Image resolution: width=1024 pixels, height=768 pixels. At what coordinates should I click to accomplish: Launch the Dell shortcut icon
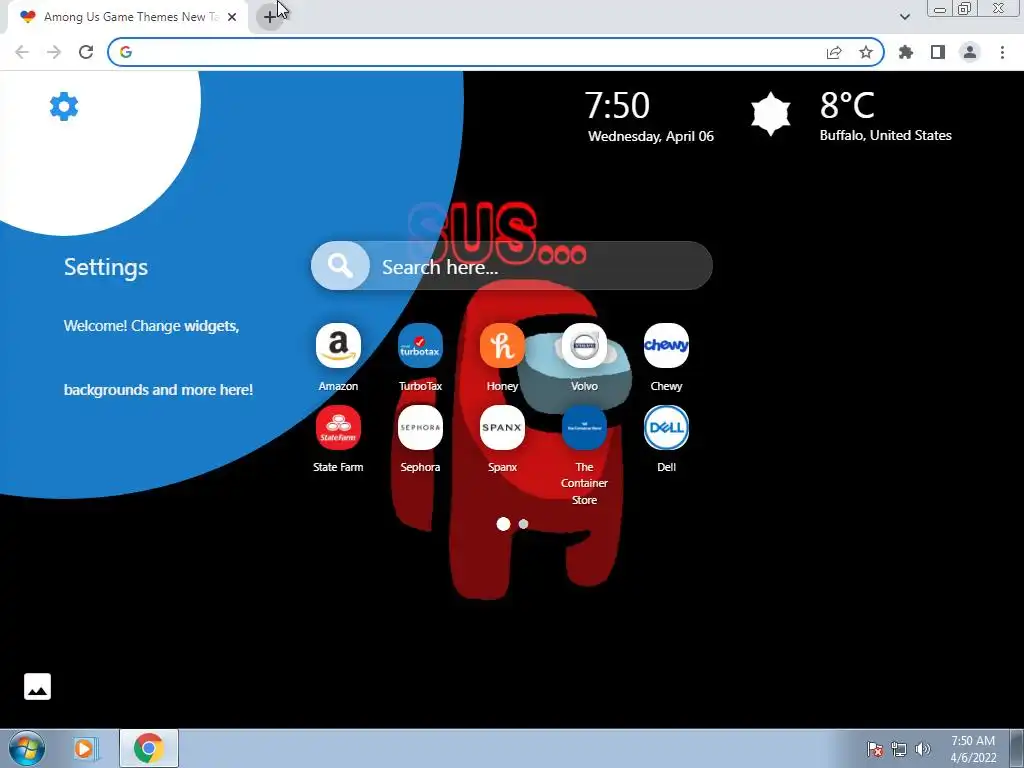coord(666,428)
